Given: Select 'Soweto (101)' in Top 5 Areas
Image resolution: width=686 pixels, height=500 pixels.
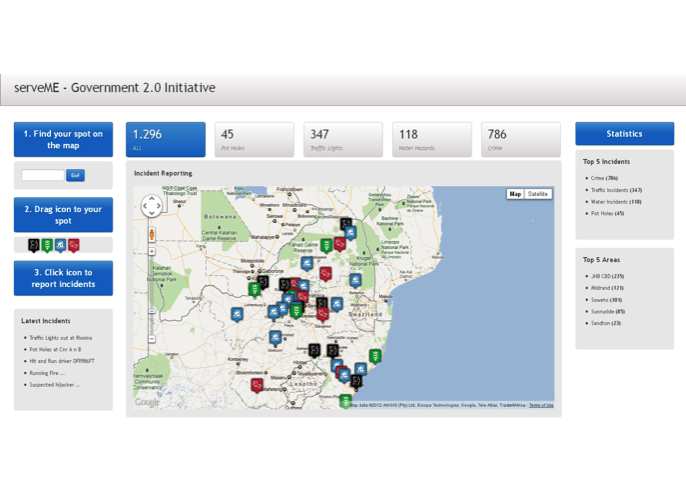Looking at the screenshot, I should click(x=606, y=300).
